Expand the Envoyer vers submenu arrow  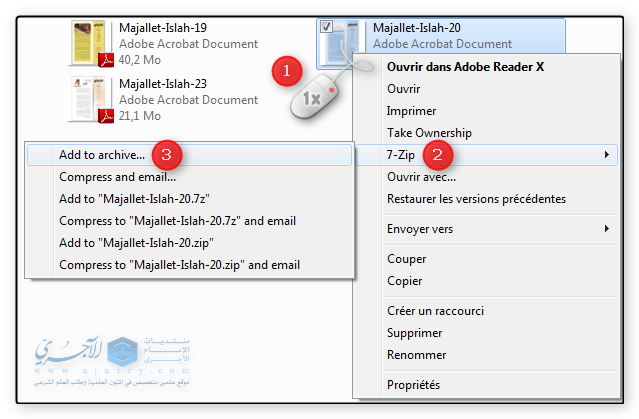[x=607, y=229]
